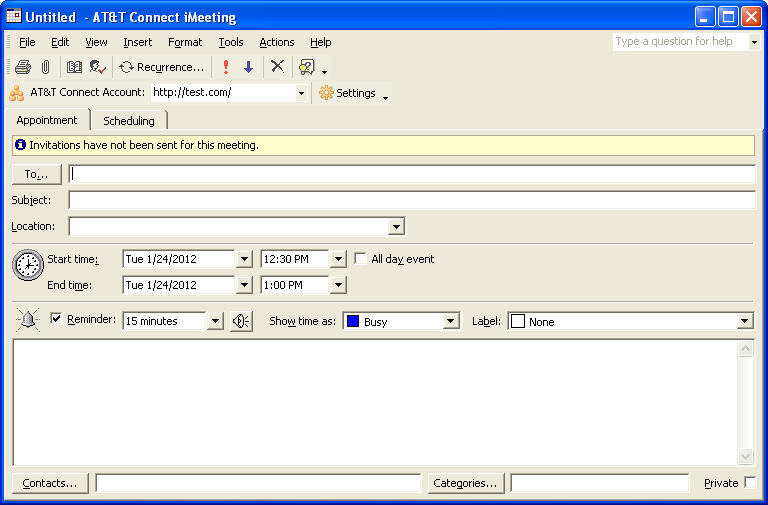Switch to the Scheduling tab

point(129,120)
